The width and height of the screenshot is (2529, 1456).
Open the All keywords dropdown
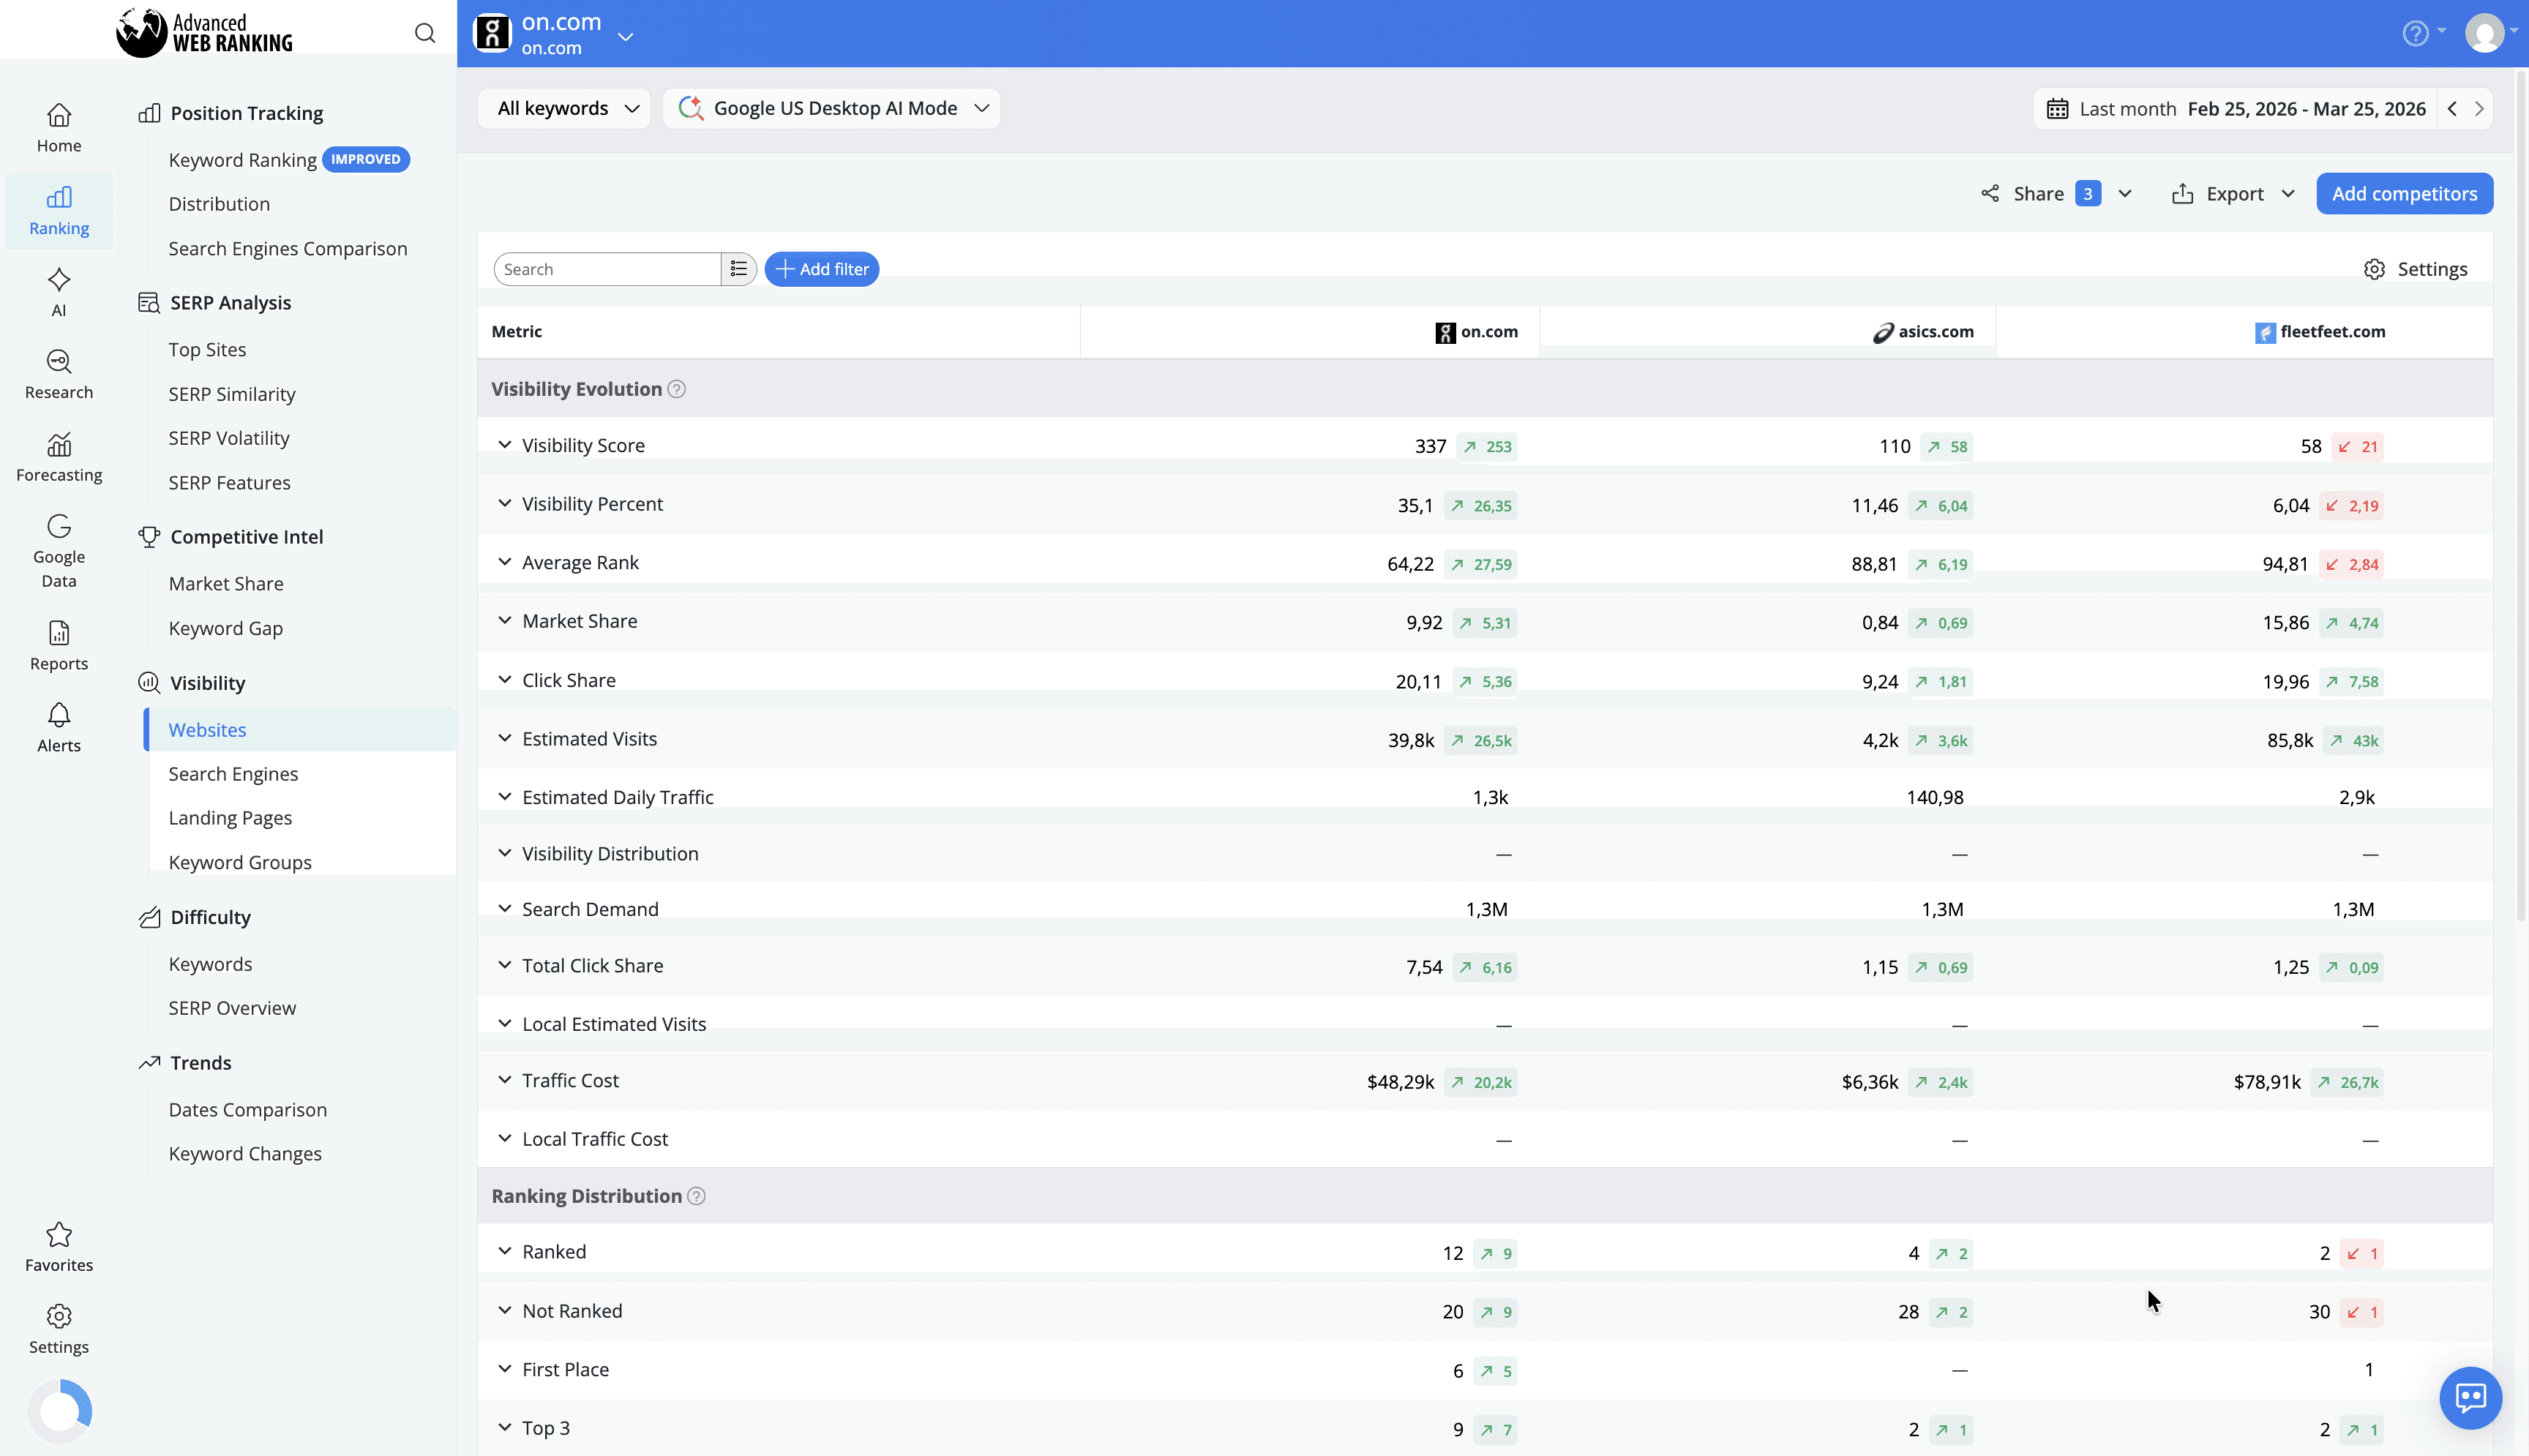[x=563, y=108]
